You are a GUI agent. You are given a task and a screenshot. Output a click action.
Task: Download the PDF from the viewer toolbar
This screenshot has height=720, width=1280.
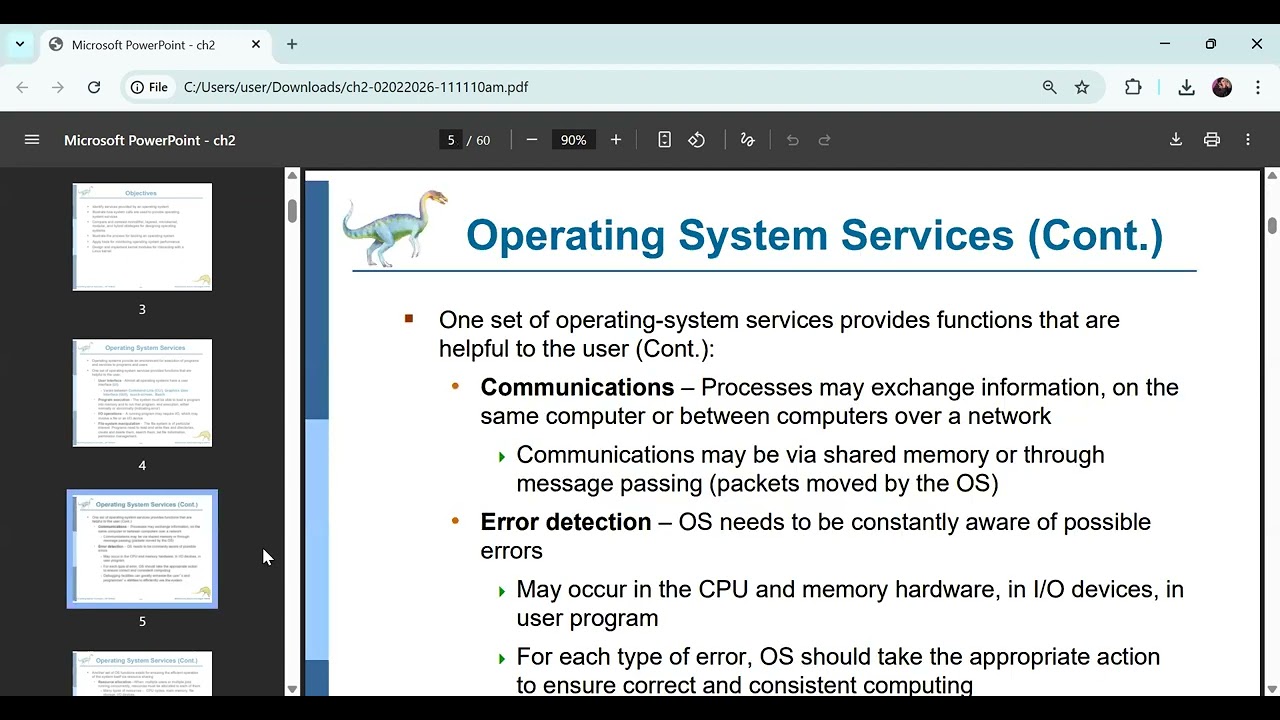[1176, 140]
